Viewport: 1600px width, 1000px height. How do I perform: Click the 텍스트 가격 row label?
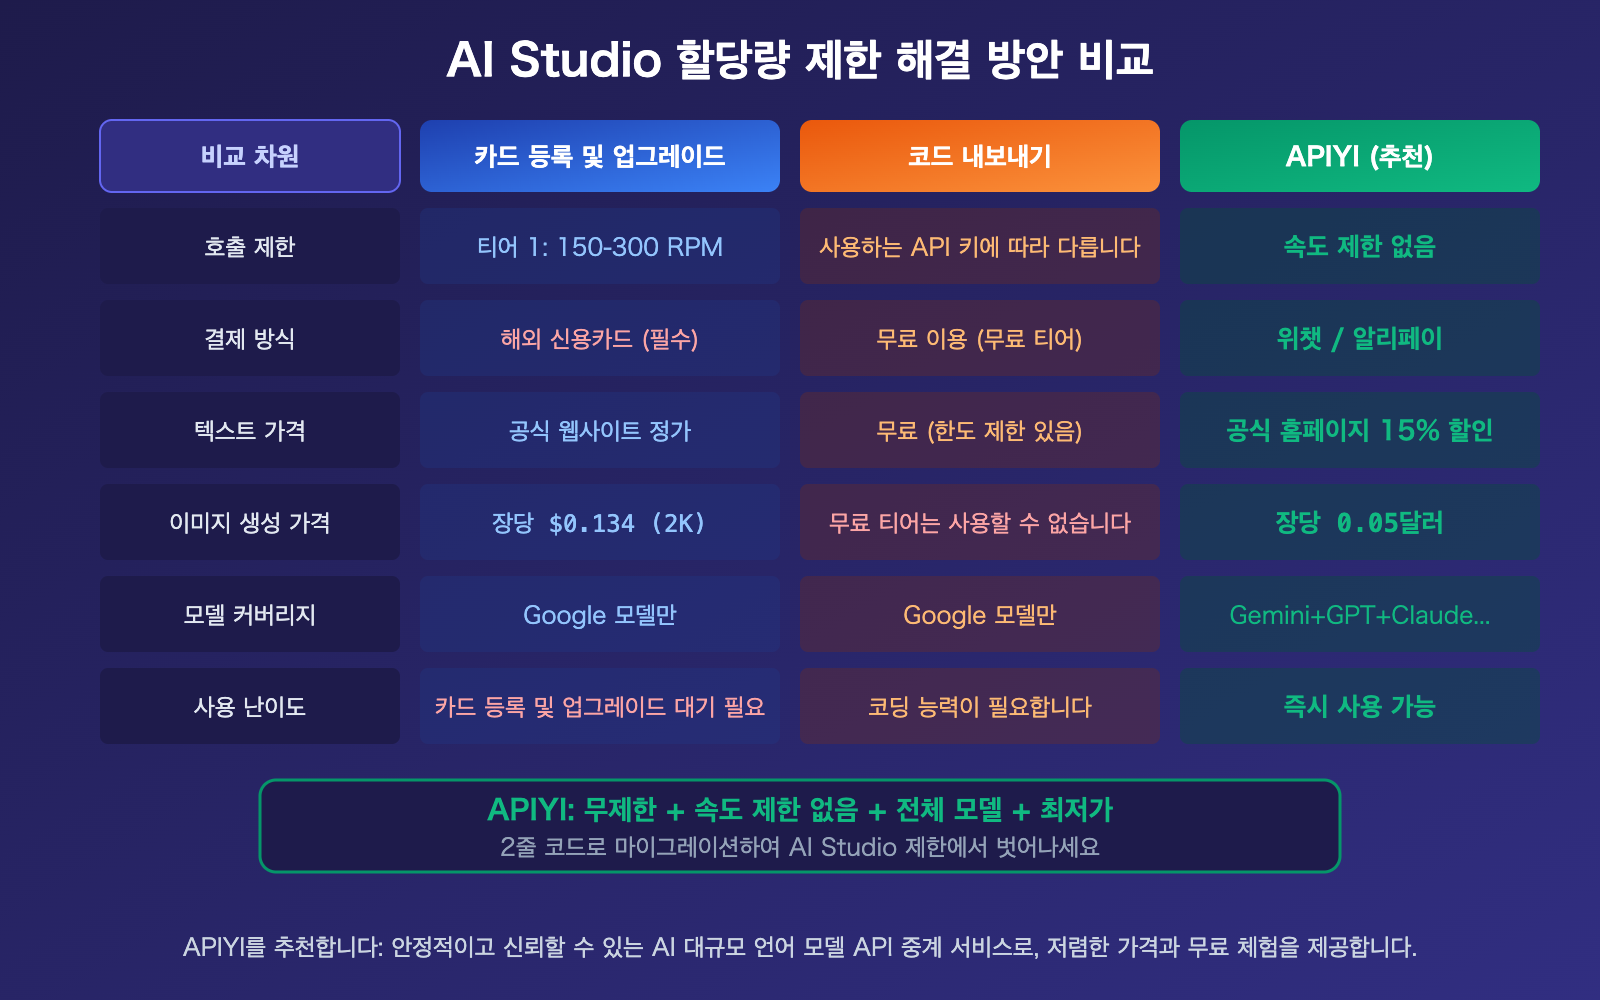(249, 430)
